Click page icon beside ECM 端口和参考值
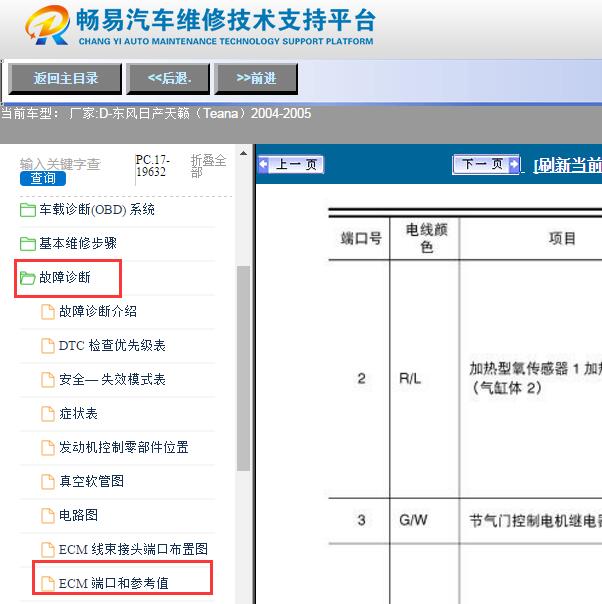 tap(48, 584)
